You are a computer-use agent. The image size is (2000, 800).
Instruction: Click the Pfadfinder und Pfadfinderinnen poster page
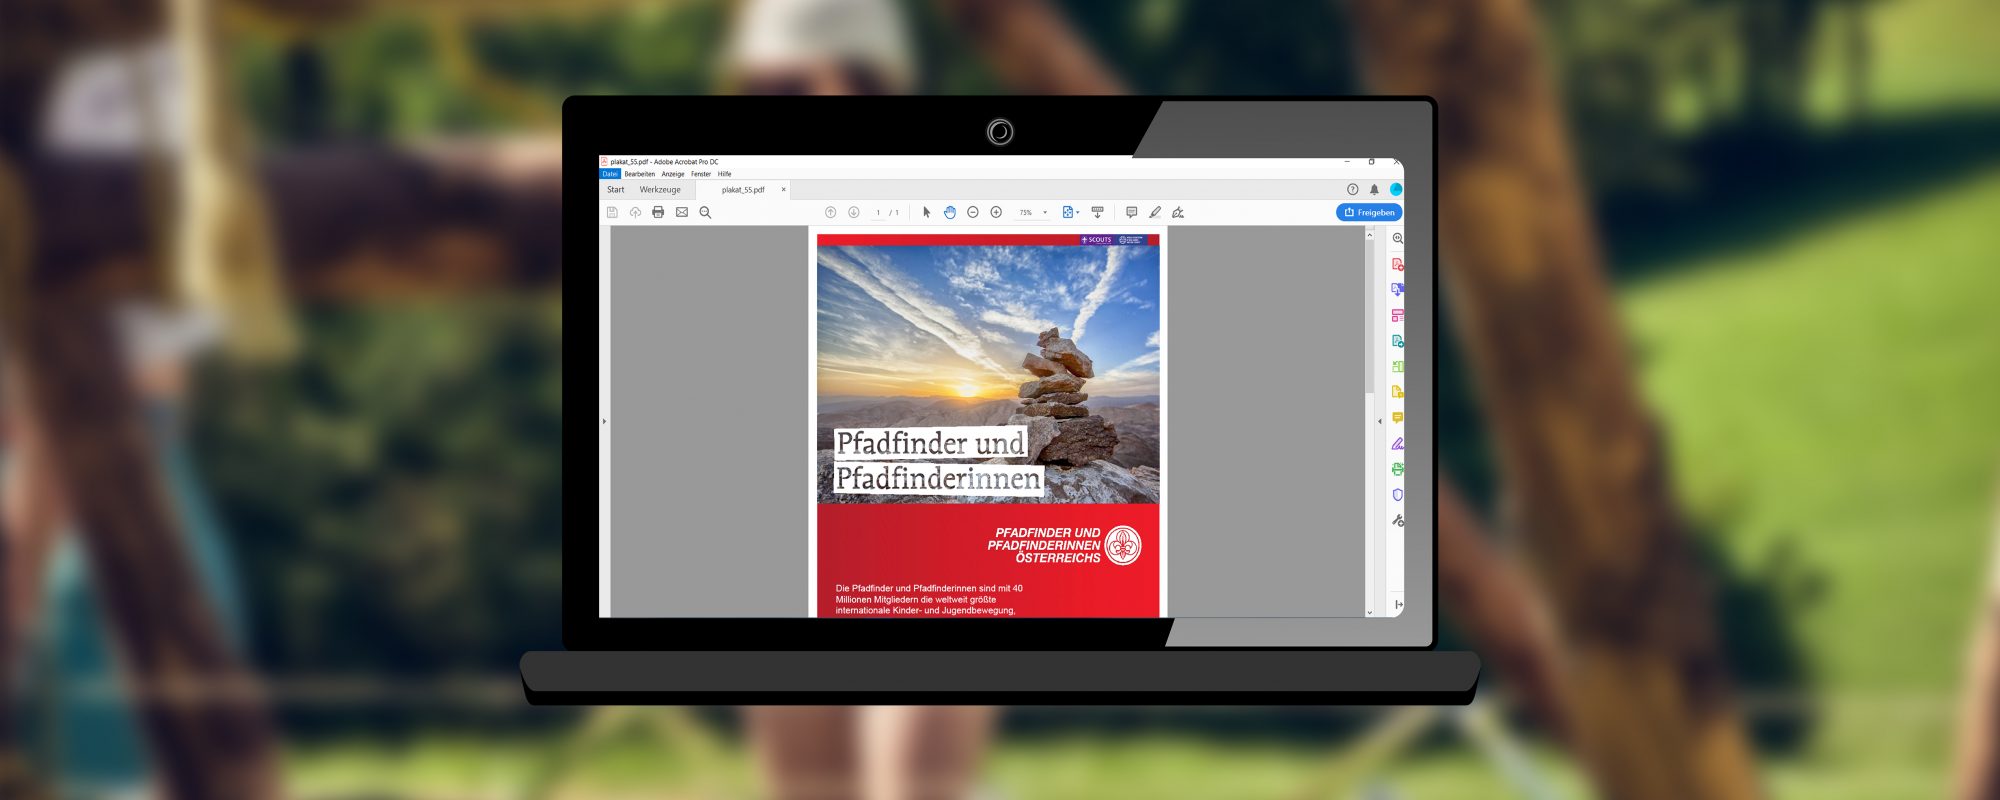point(988,424)
